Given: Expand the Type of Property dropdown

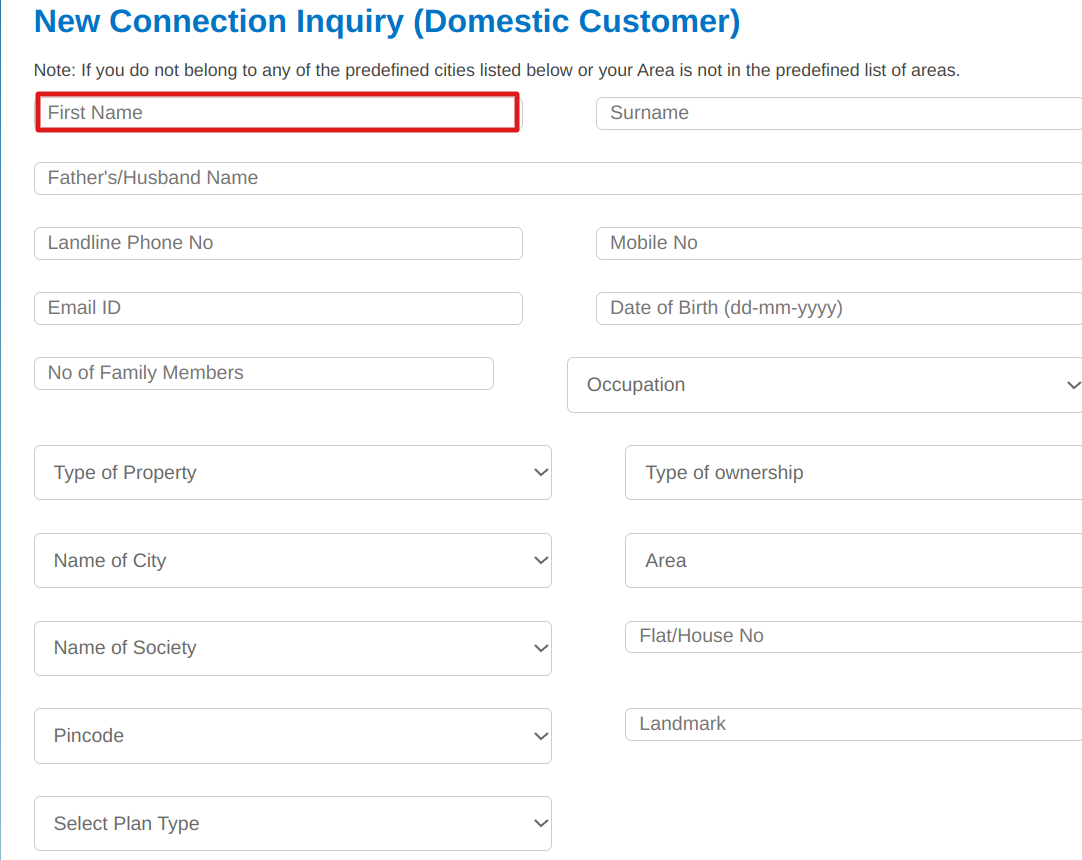Looking at the screenshot, I should coord(292,473).
